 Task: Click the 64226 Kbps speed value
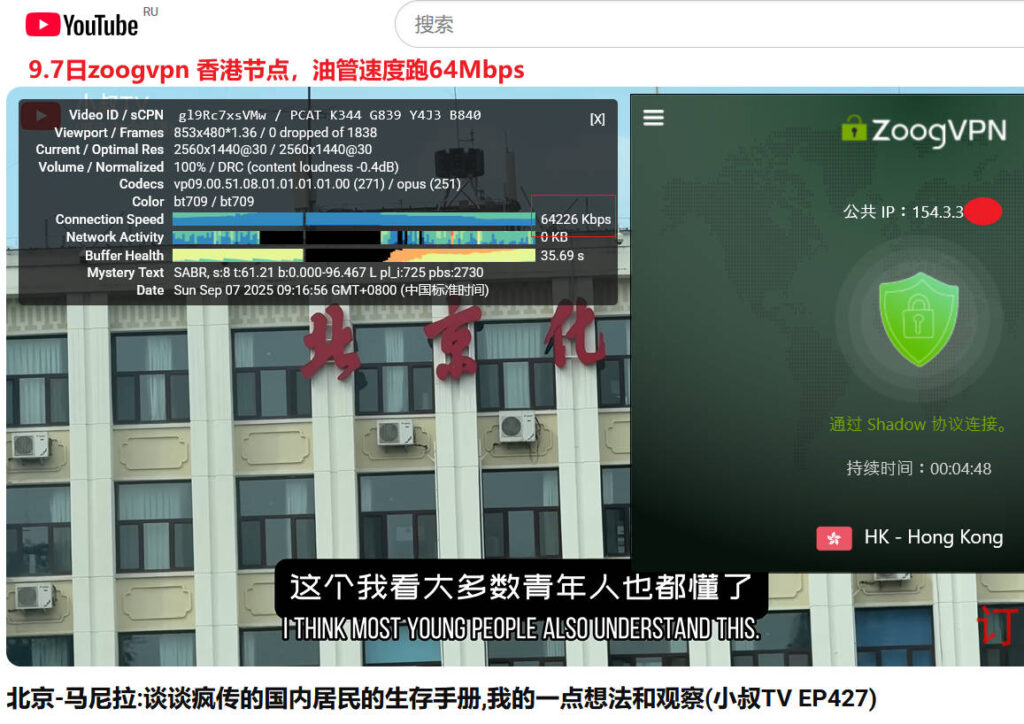point(575,219)
